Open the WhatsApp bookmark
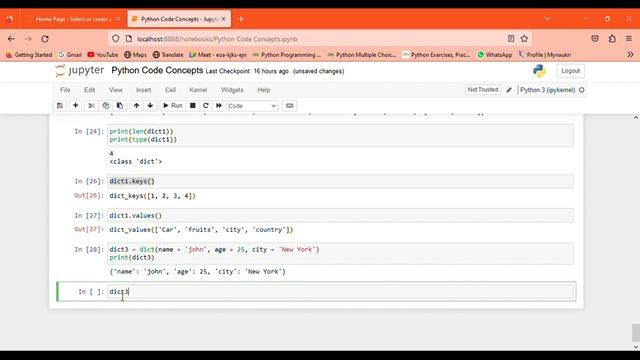The width and height of the screenshot is (640, 360). [x=494, y=55]
